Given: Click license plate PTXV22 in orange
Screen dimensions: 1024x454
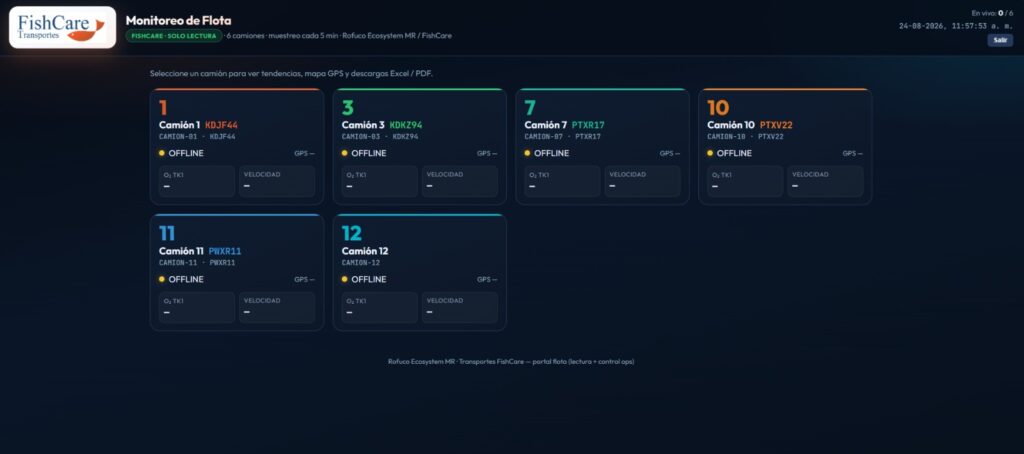Looking at the screenshot, I should click(x=776, y=125).
